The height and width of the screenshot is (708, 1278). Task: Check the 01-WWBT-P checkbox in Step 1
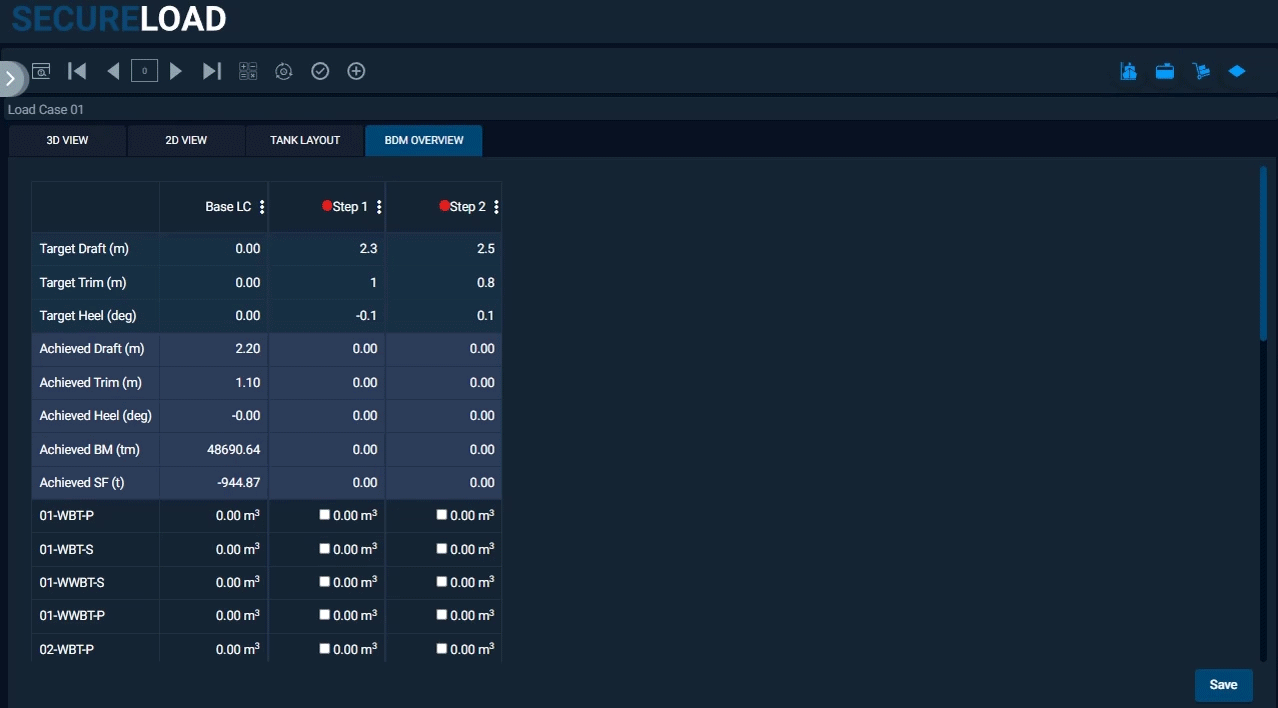tap(324, 615)
